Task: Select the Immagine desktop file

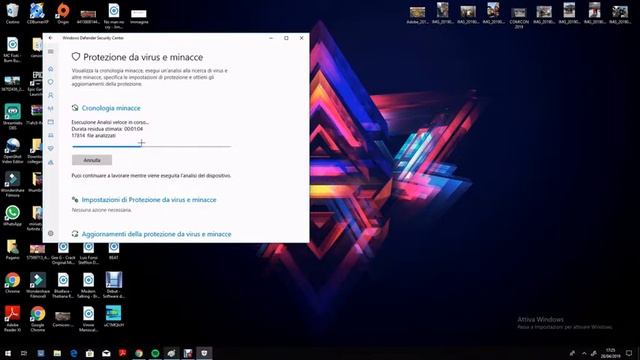Action: (139, 16)
